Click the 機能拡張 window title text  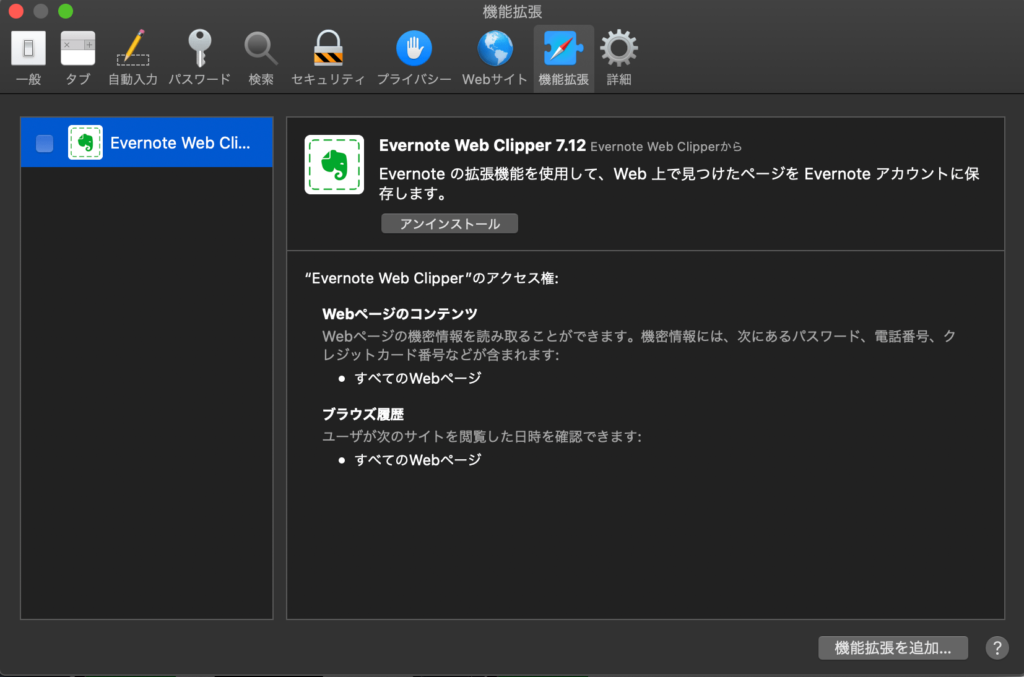coord(512,12)
